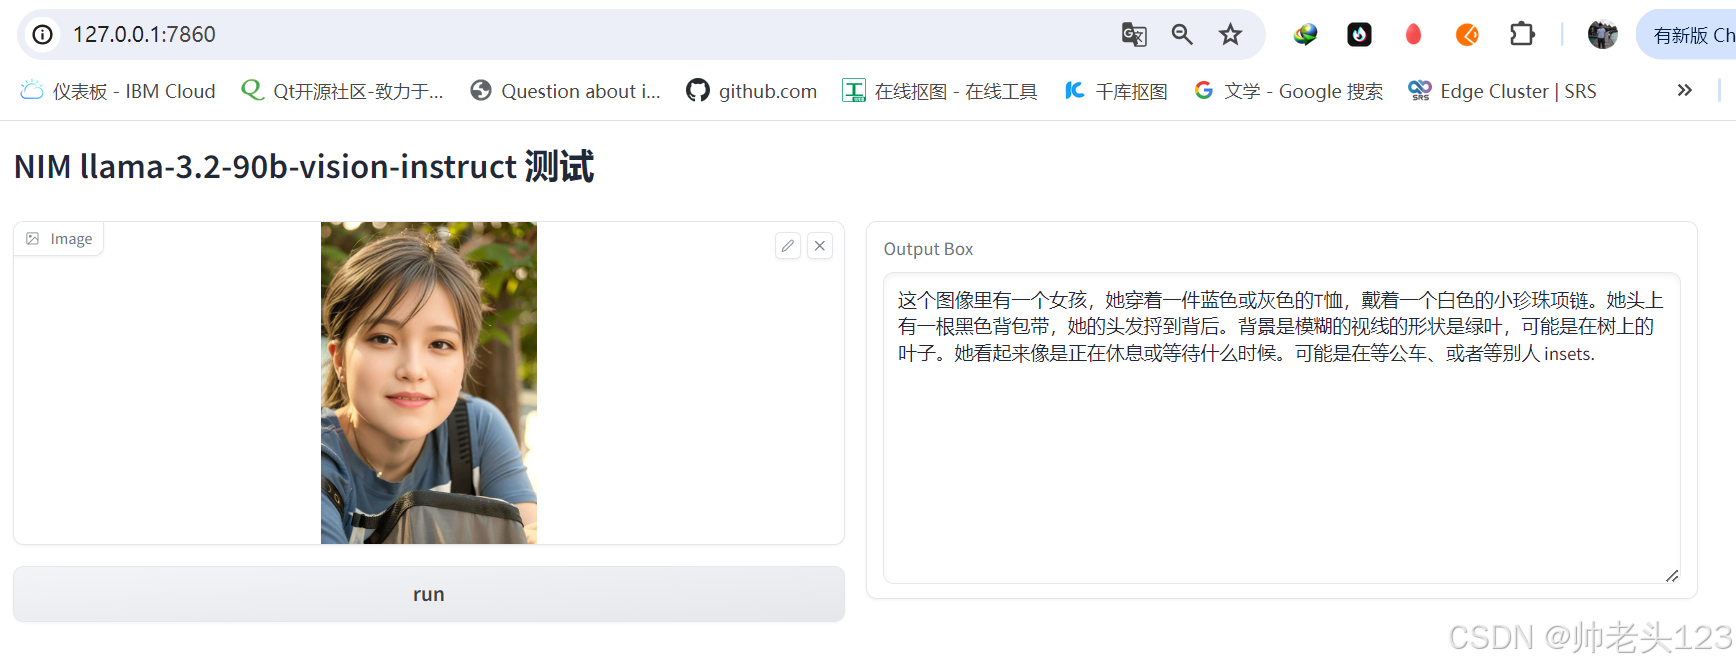This screenshot has width=1736, height=667.
Task: Click the address bar URL 127.0.0.1:7860
Action: pos(144,35)
